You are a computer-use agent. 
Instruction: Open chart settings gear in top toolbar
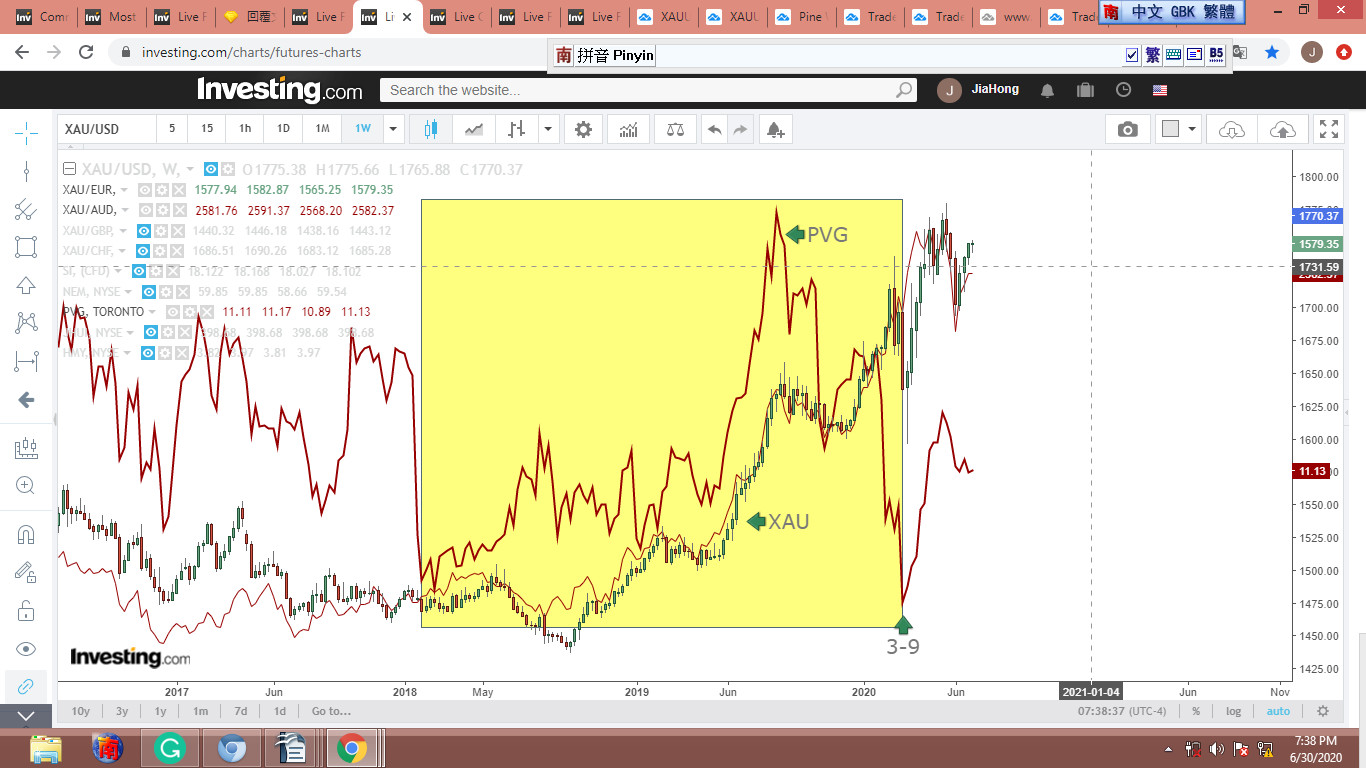pyautogui.click(x=583, y=129)
